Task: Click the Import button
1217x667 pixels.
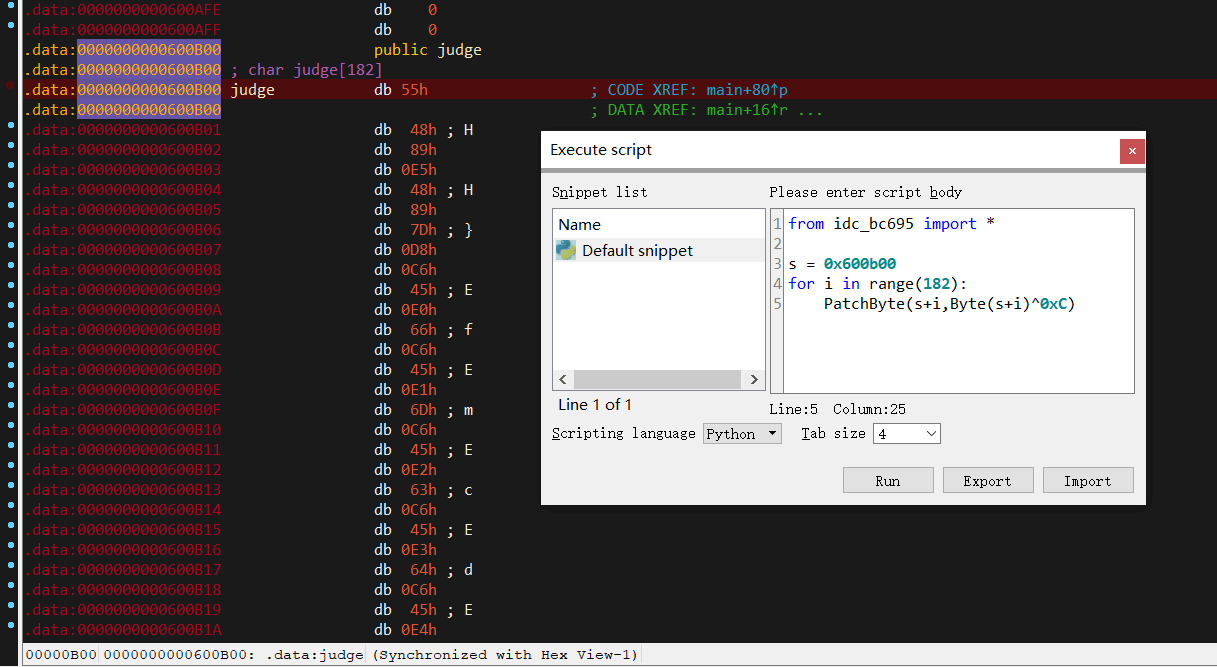Action: tap(1087, 481)
